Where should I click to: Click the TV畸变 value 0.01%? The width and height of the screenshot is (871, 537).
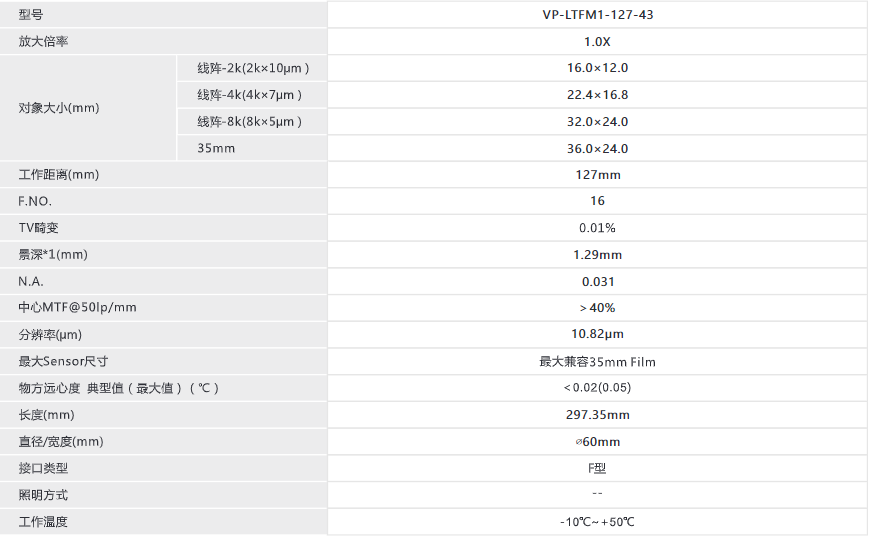(597, 228)
